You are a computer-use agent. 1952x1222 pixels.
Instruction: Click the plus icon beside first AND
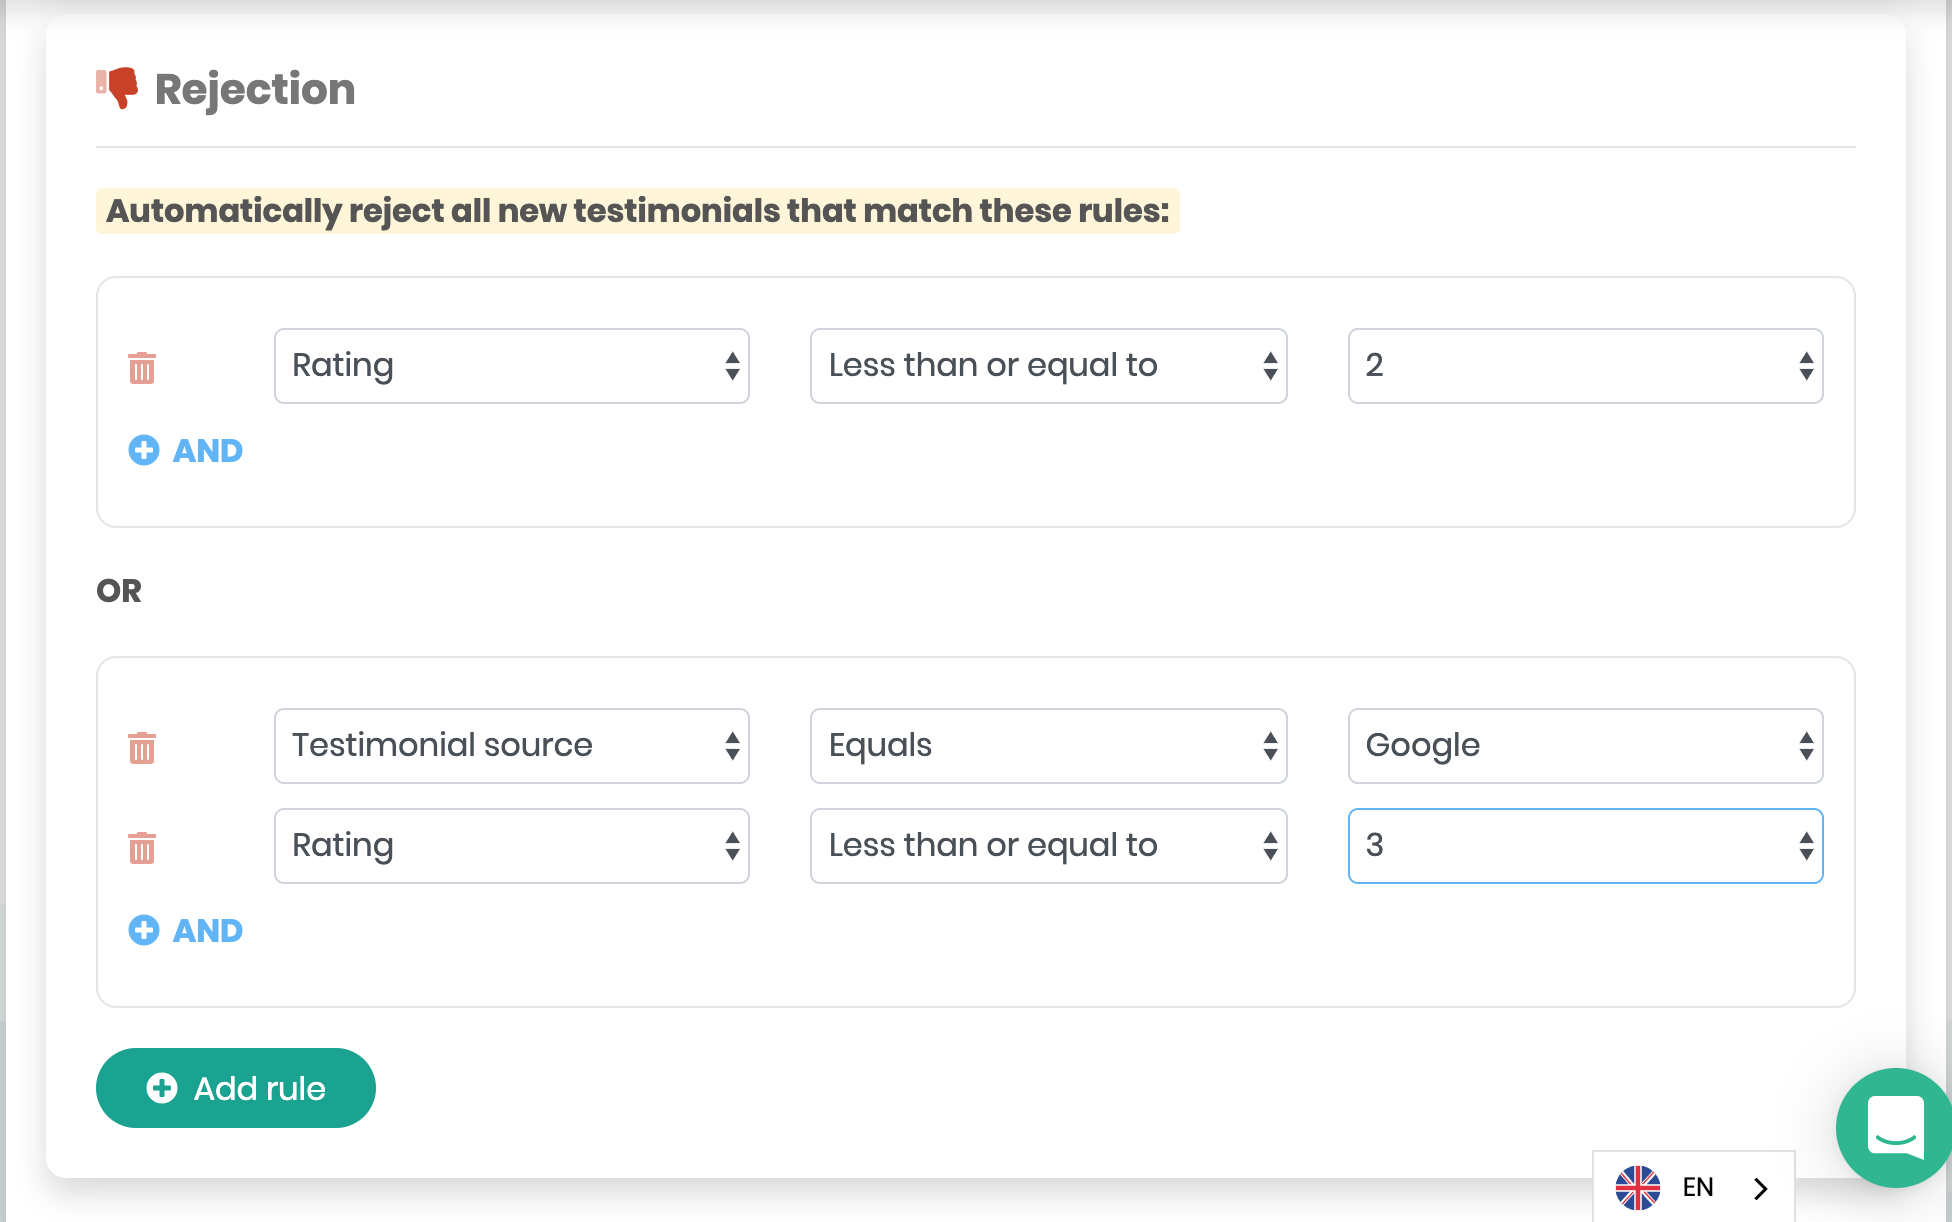point(144,451)
